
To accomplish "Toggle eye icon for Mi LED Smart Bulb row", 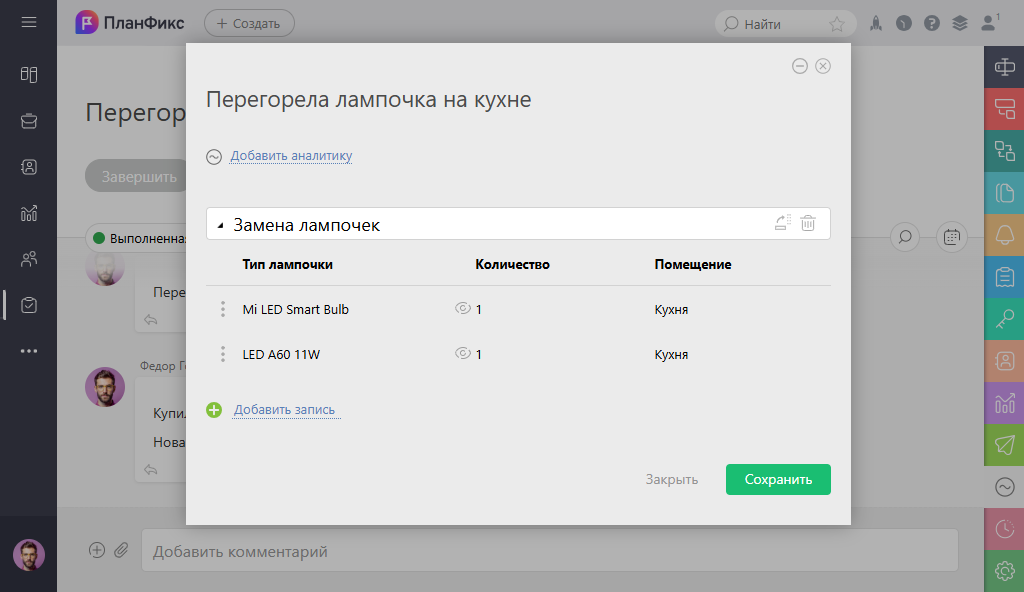I will click(462, 309).
